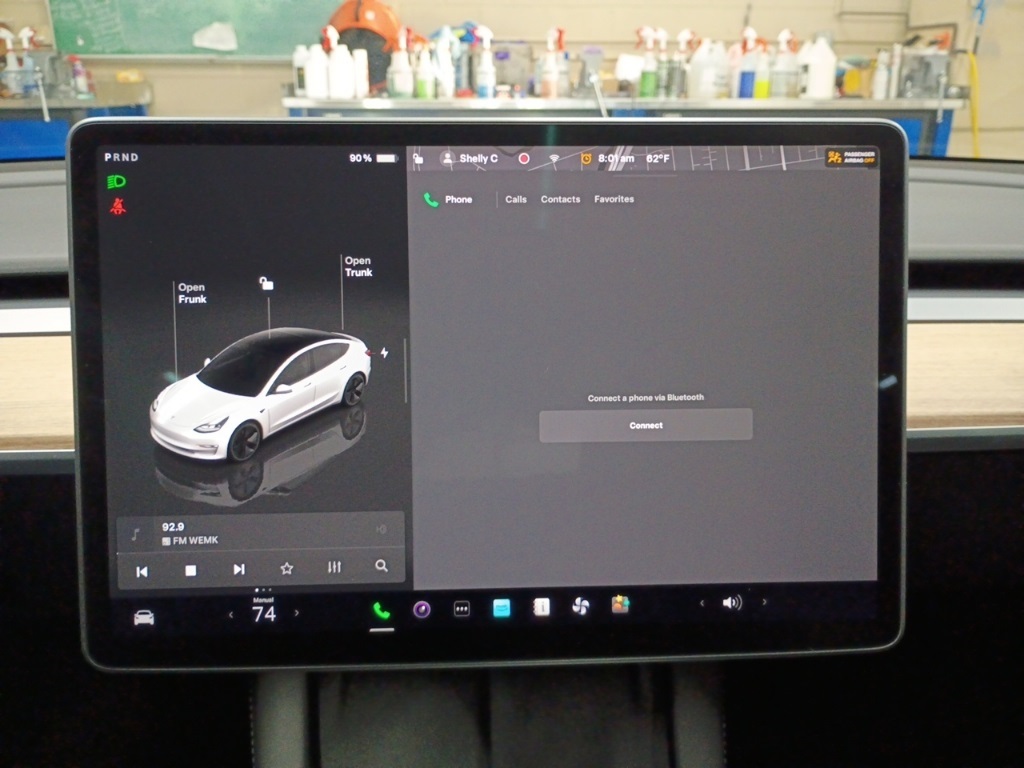This screenshot has height=768, width=1024.
Task: Search media with the magnifier icon
Action: (x=381, y=566)
